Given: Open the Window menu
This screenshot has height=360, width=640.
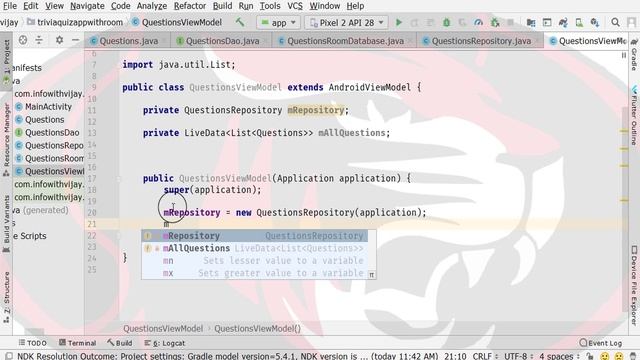Looking at the screenshot, I should [324, 6].
